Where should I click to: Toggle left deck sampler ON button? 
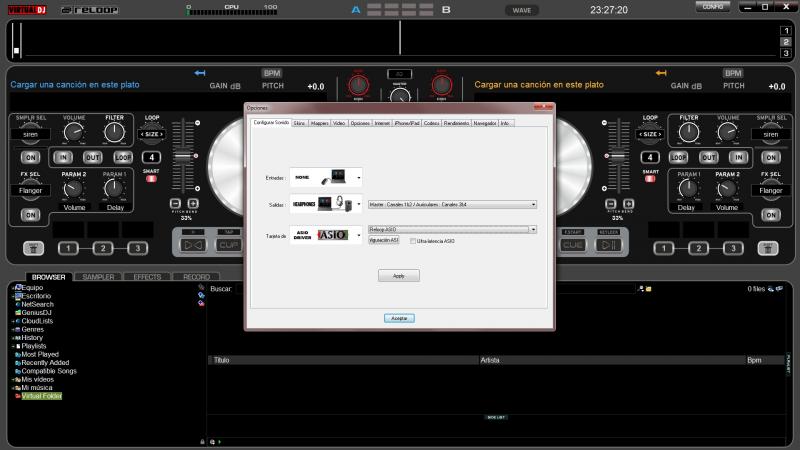click(x=31, y=157)
